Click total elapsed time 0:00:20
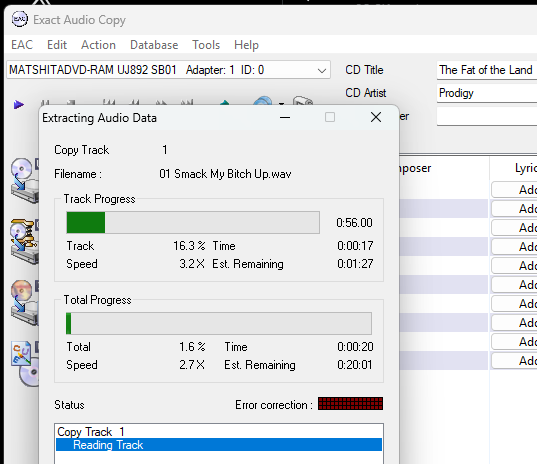537x464 pixels. click(x=355, y=347)
